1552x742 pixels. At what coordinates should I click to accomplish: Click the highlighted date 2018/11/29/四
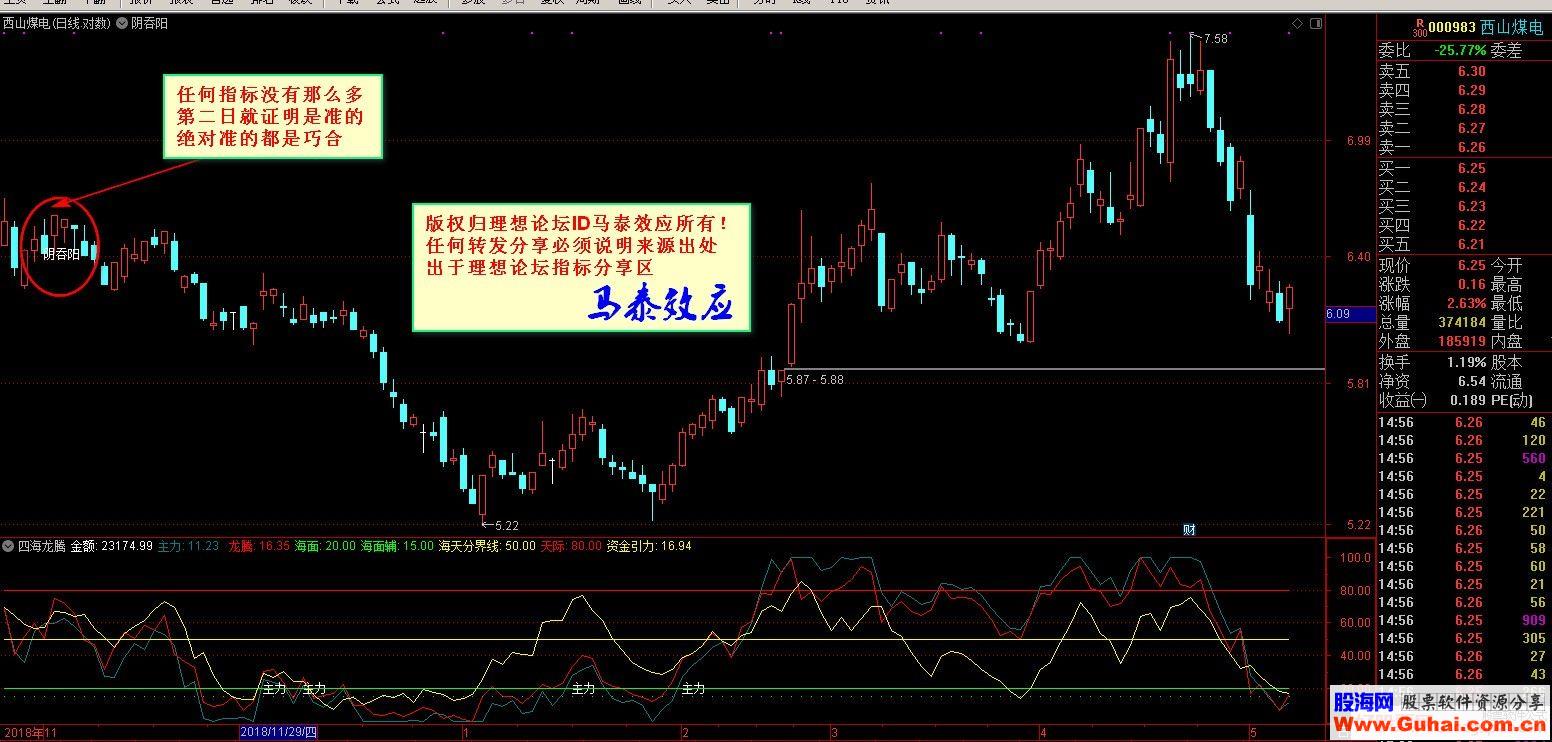(x=278, y=733)
